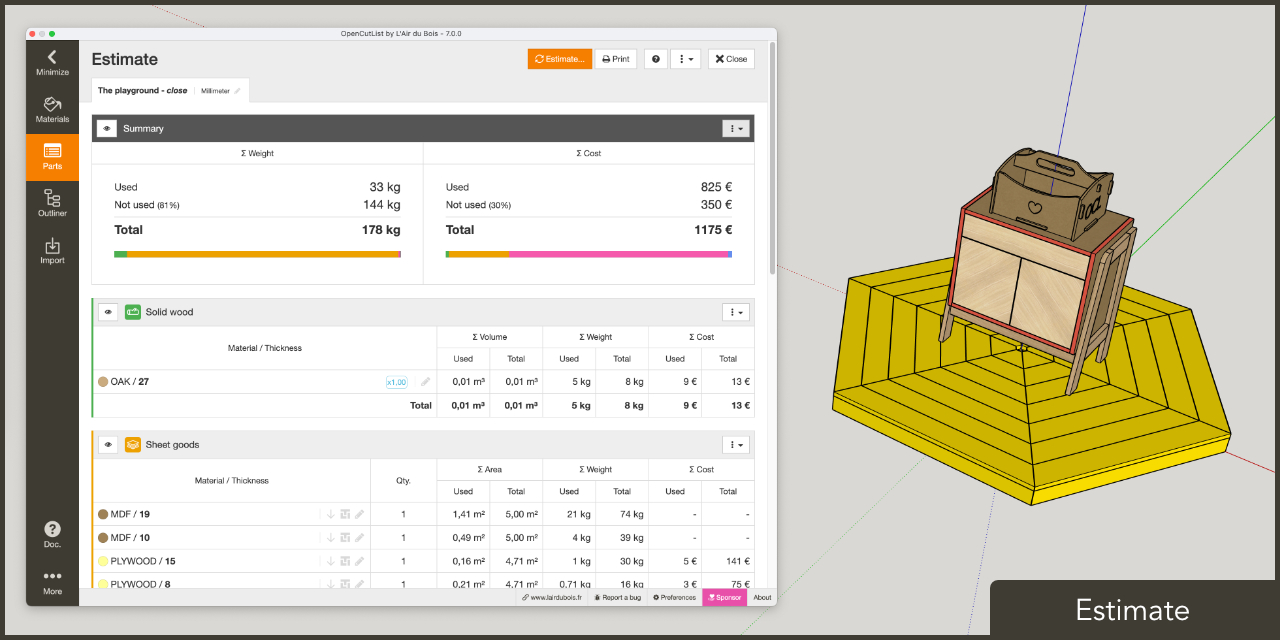Image resolution: width=1280 pixels, height=640 pixels.
Task: Click the Σ Weight usage bar in Summary
Action: pos(258,254)
